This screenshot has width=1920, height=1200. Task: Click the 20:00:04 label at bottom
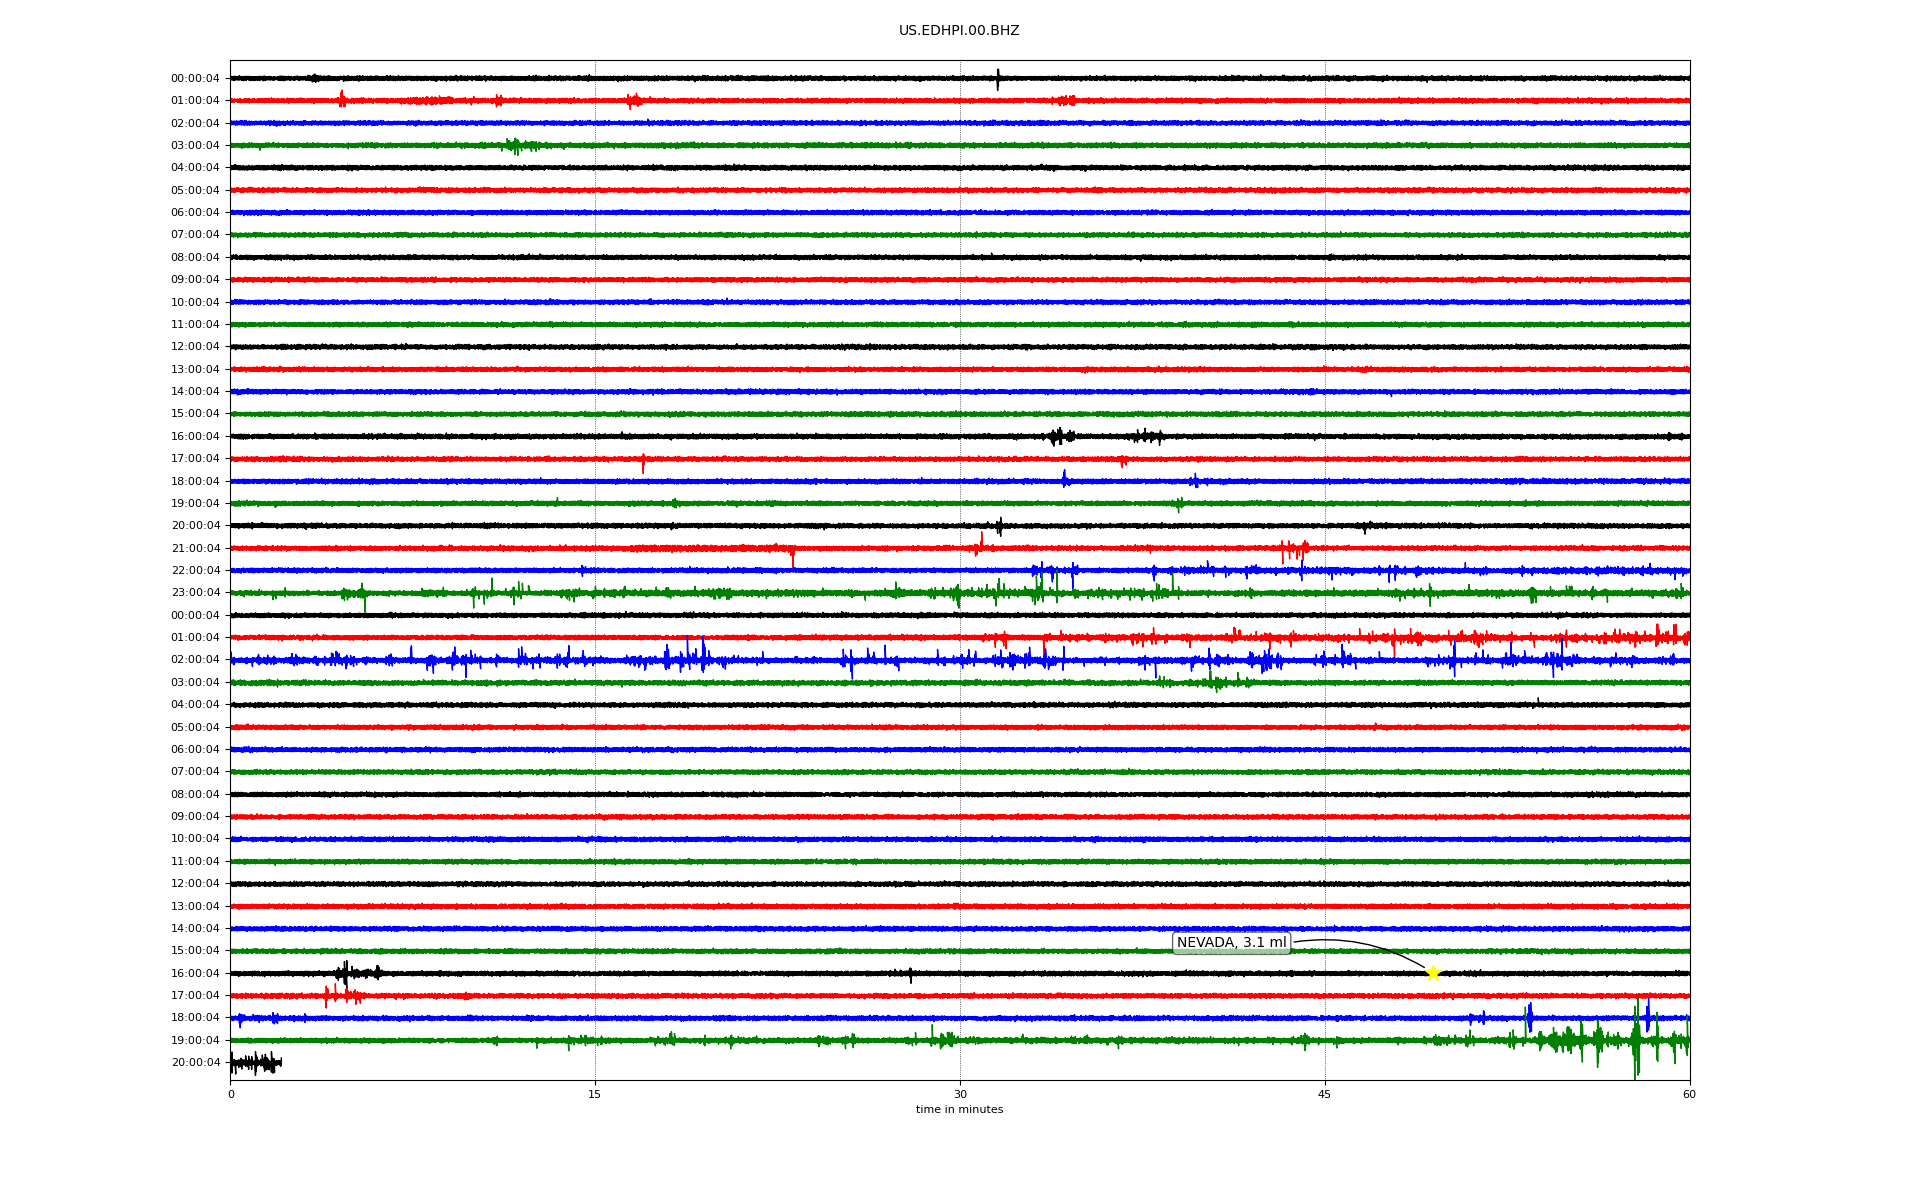(x=195, y=1063)
